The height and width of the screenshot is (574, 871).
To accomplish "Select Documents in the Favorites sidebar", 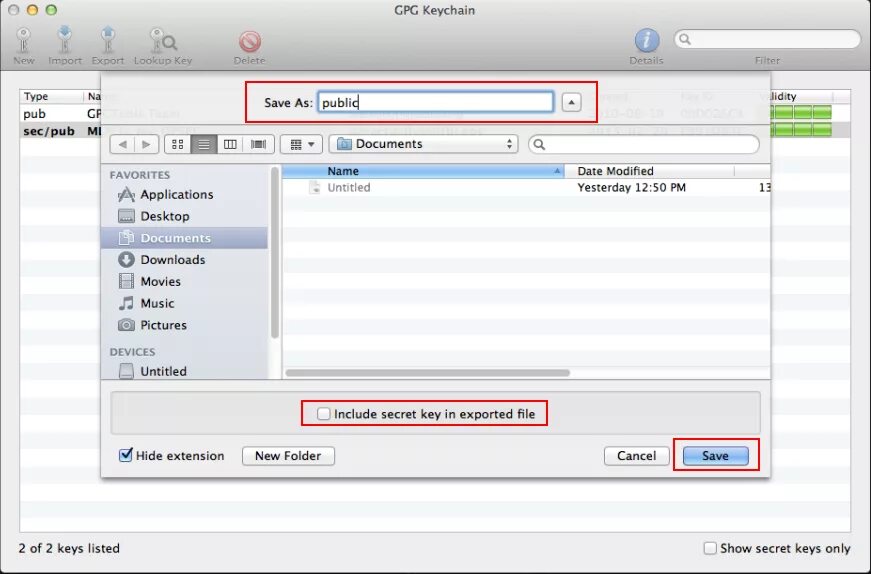I will tap(184, 238).
